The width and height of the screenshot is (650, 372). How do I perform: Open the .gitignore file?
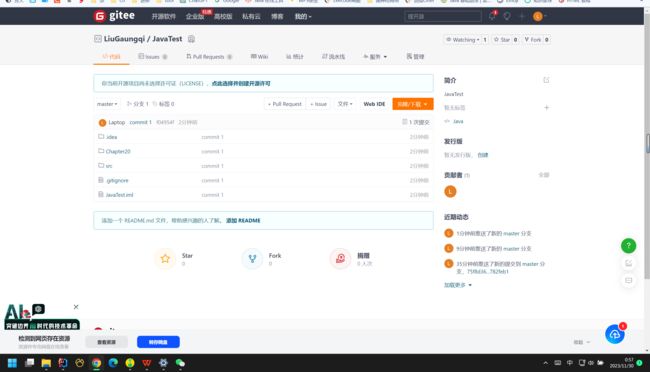click(117, 180)
